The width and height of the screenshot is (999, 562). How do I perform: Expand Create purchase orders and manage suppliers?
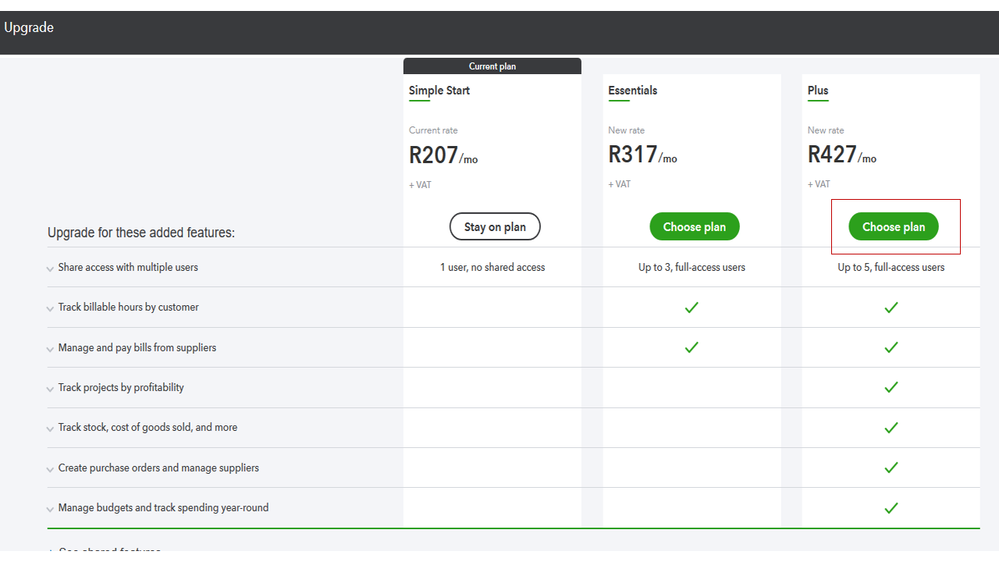point(51,469)
